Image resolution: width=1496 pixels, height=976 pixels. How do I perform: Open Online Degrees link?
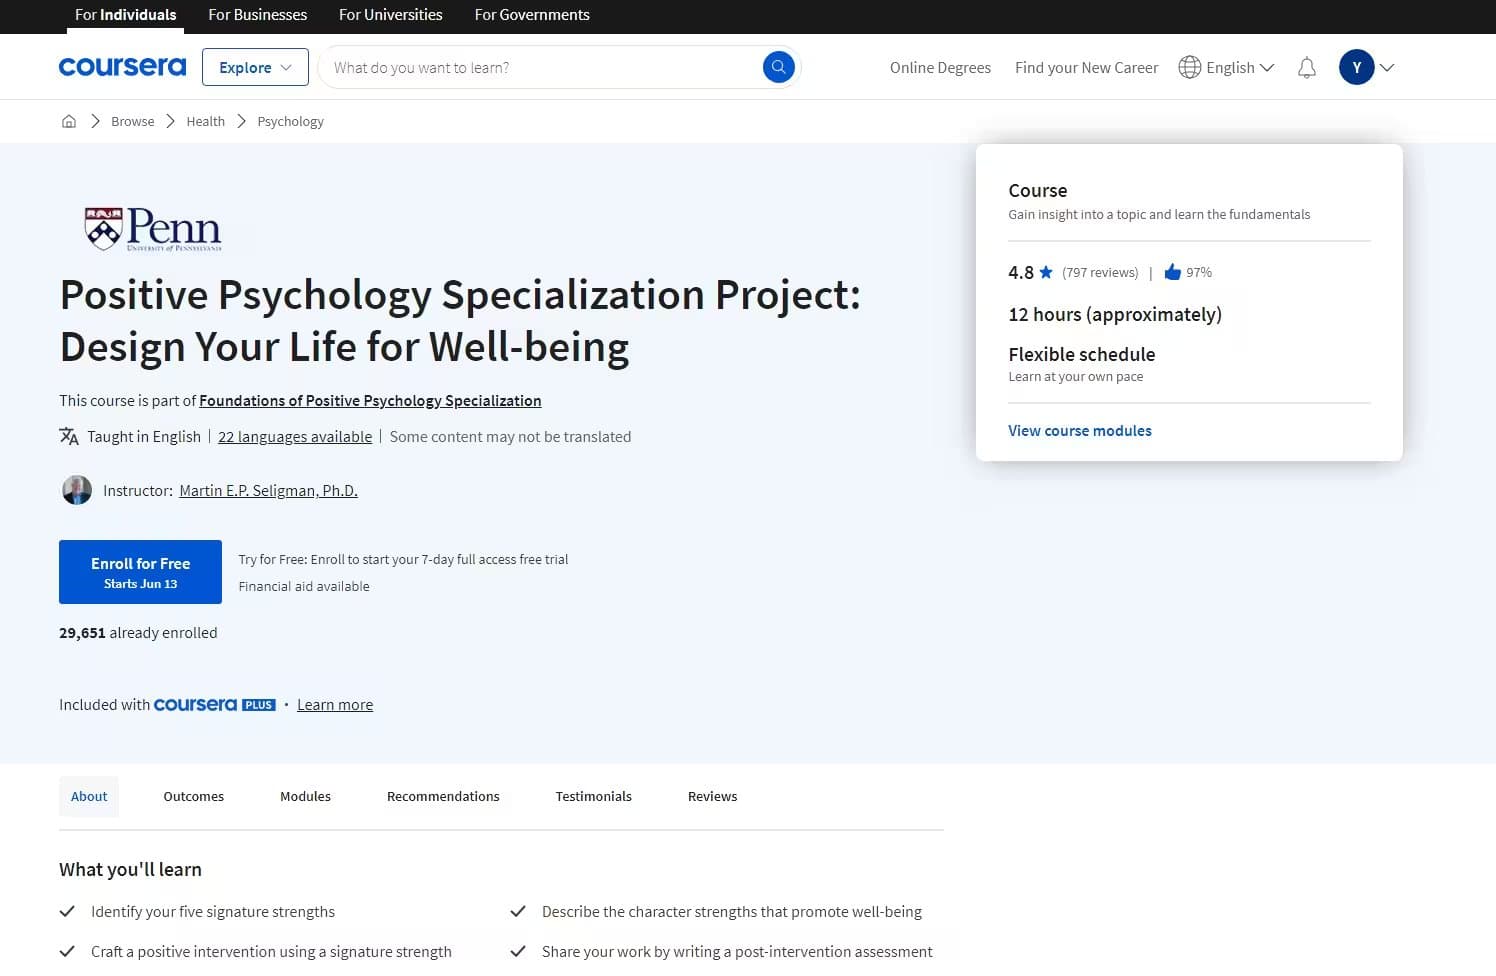[x=940, y=67]
